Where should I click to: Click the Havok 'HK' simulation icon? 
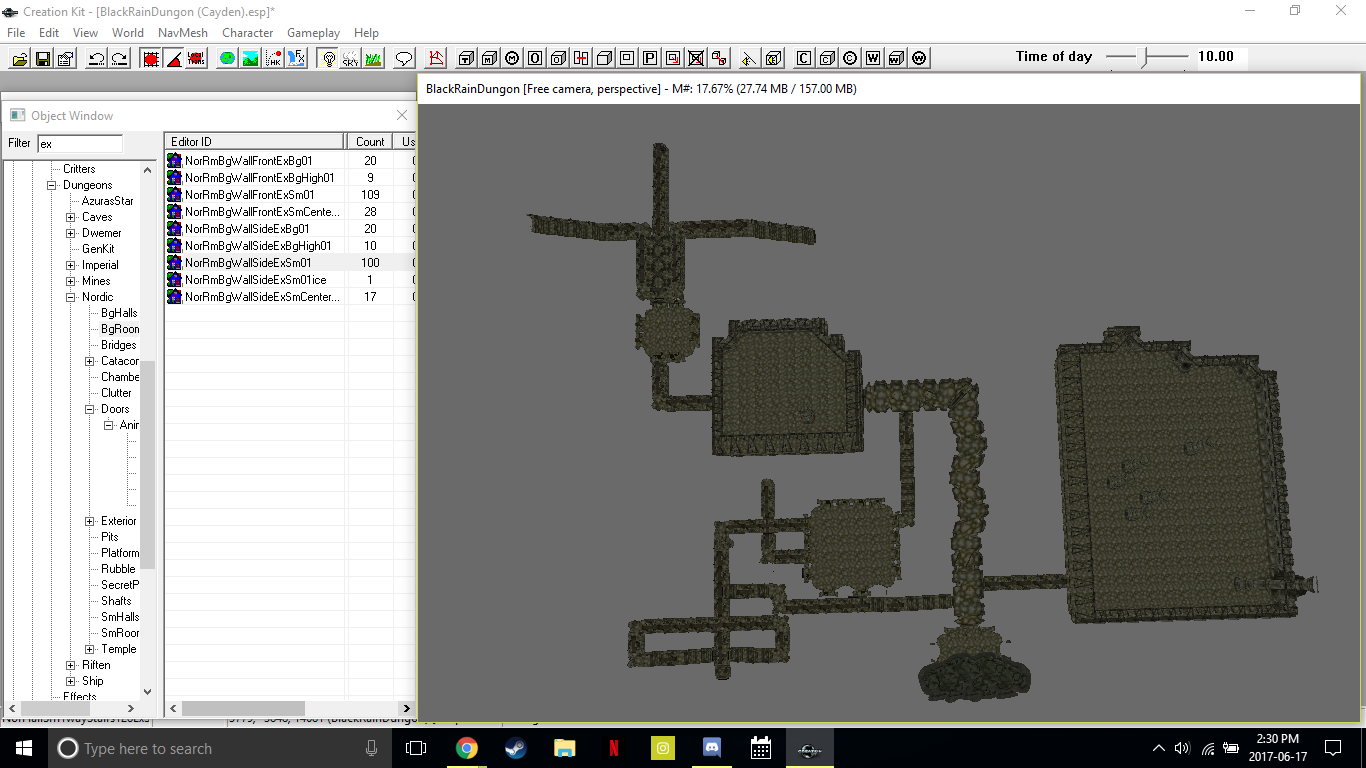(x=272, y=59)
